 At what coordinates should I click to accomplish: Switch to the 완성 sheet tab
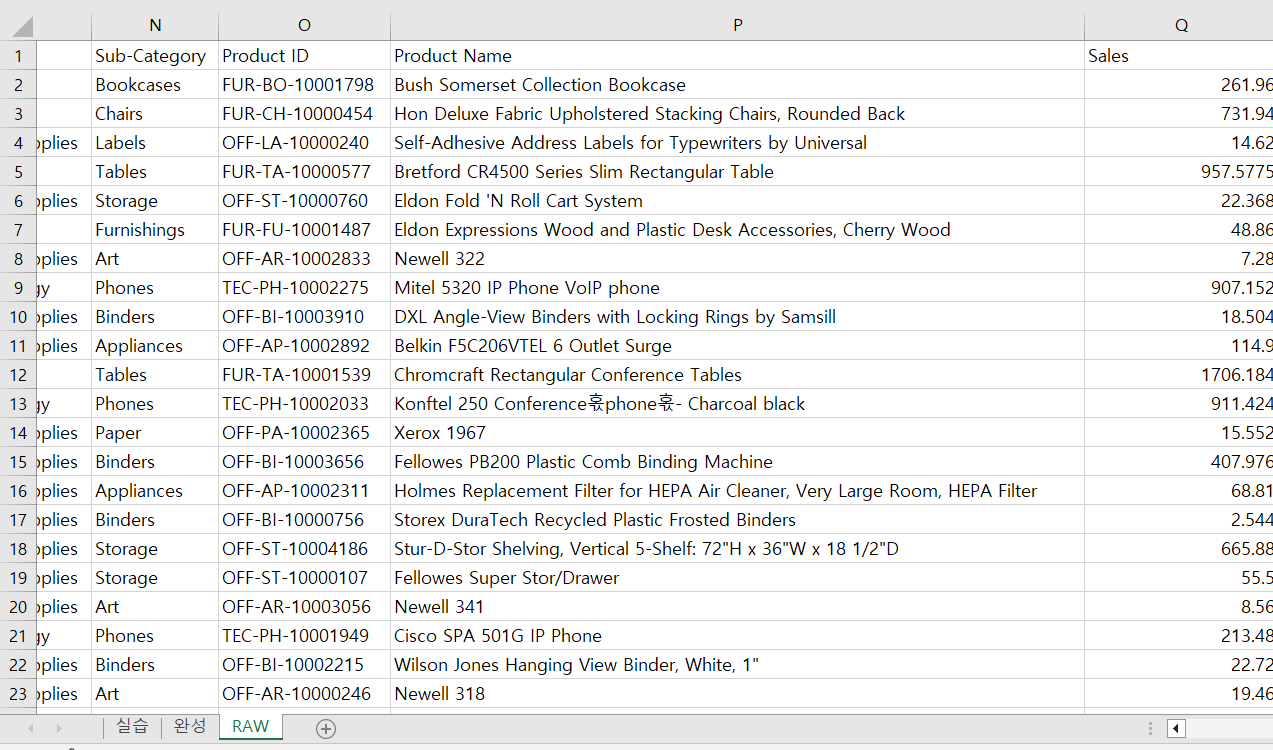(190, 726)
